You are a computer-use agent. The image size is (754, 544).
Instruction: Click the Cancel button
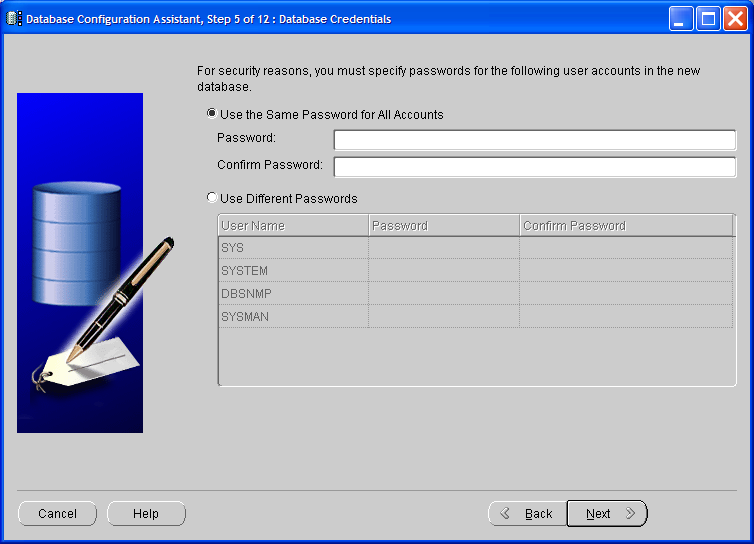[x=57, y=514]
